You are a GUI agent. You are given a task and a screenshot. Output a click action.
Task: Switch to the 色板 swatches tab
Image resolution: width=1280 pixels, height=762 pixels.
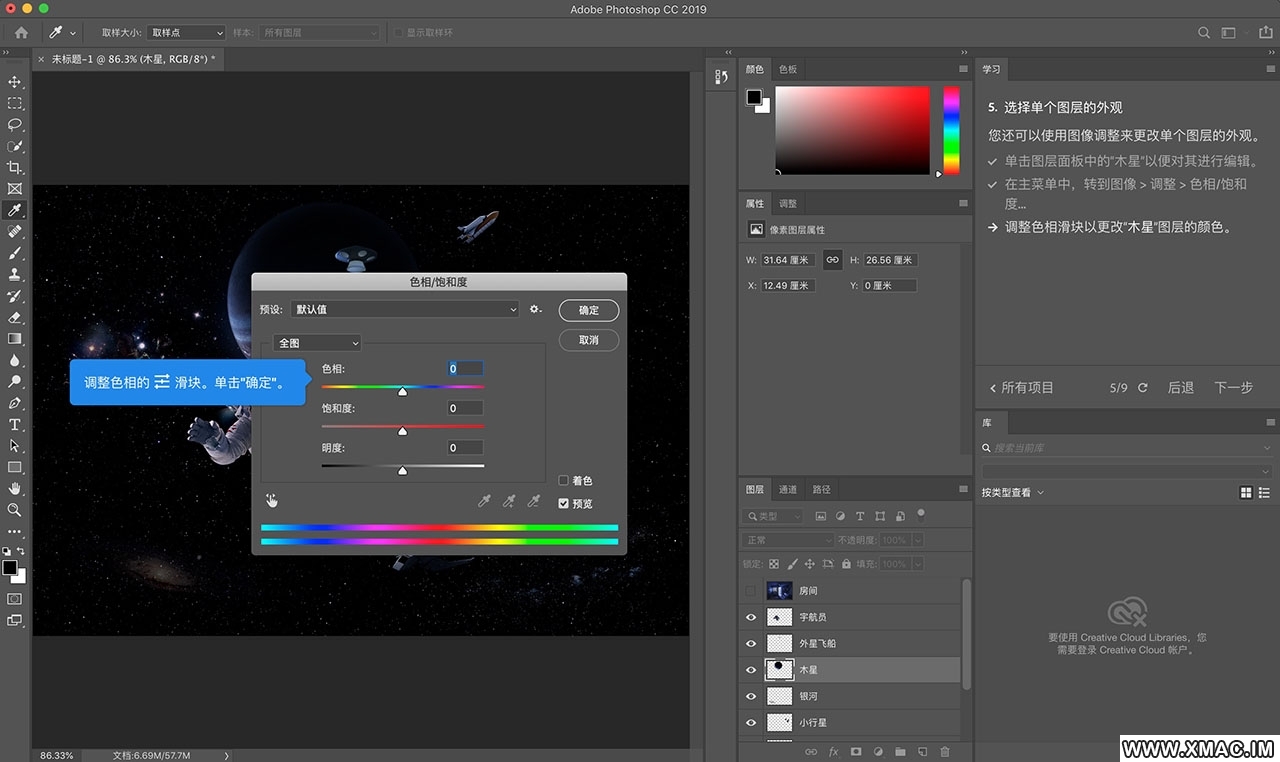[x=788, y=70]
